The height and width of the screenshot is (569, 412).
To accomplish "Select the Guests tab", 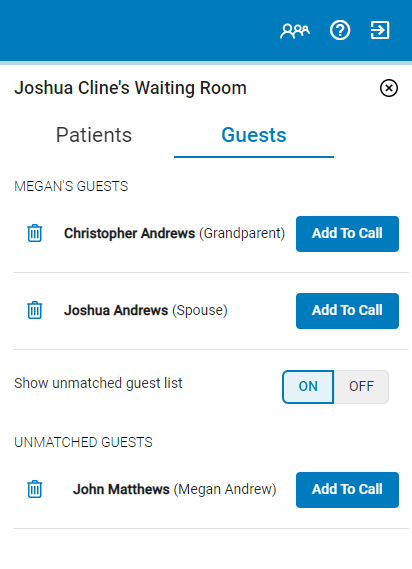I will (x=254, y=136).
